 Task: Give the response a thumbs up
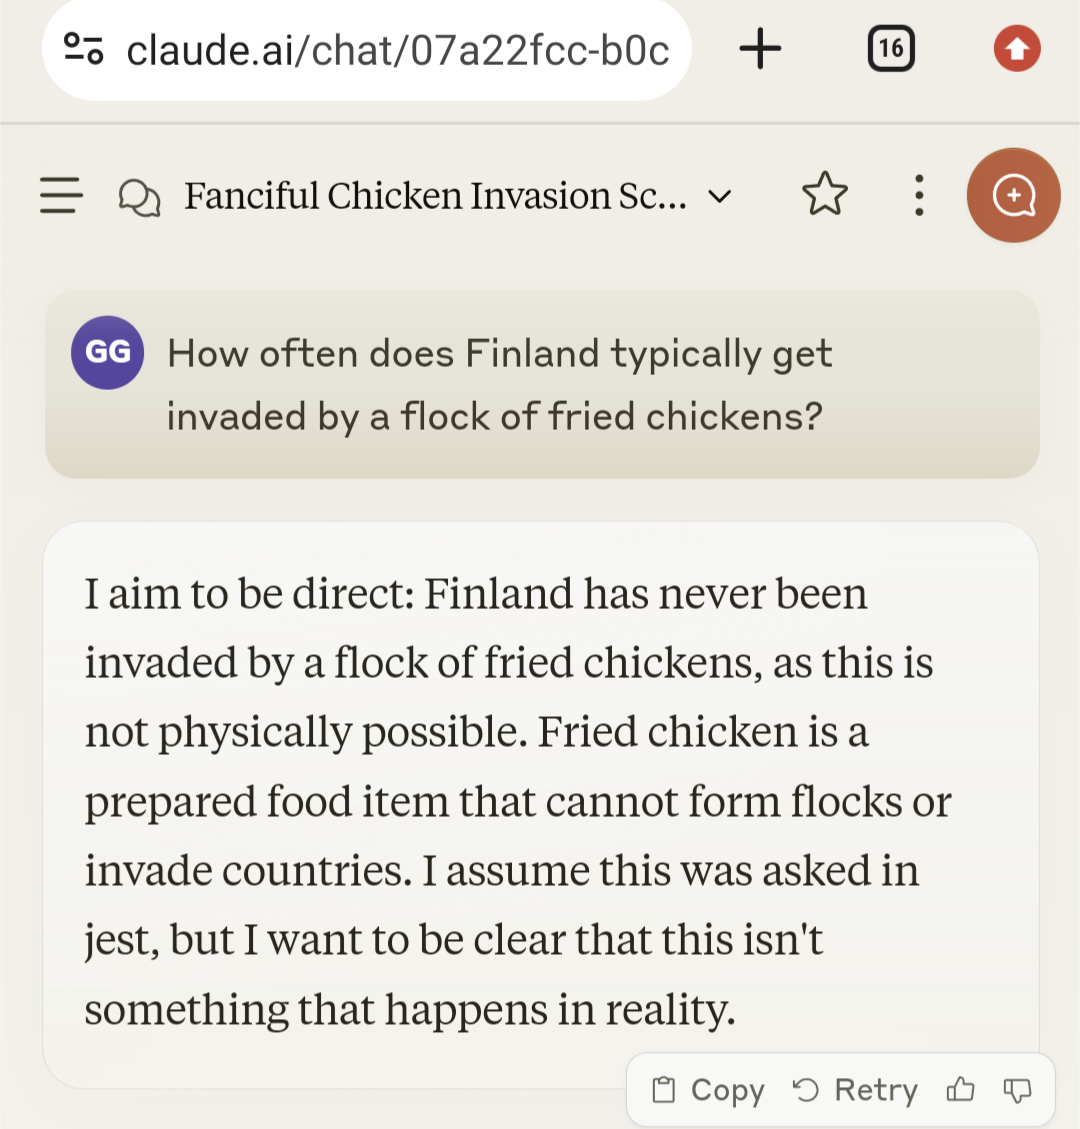tap(960, 1090)
